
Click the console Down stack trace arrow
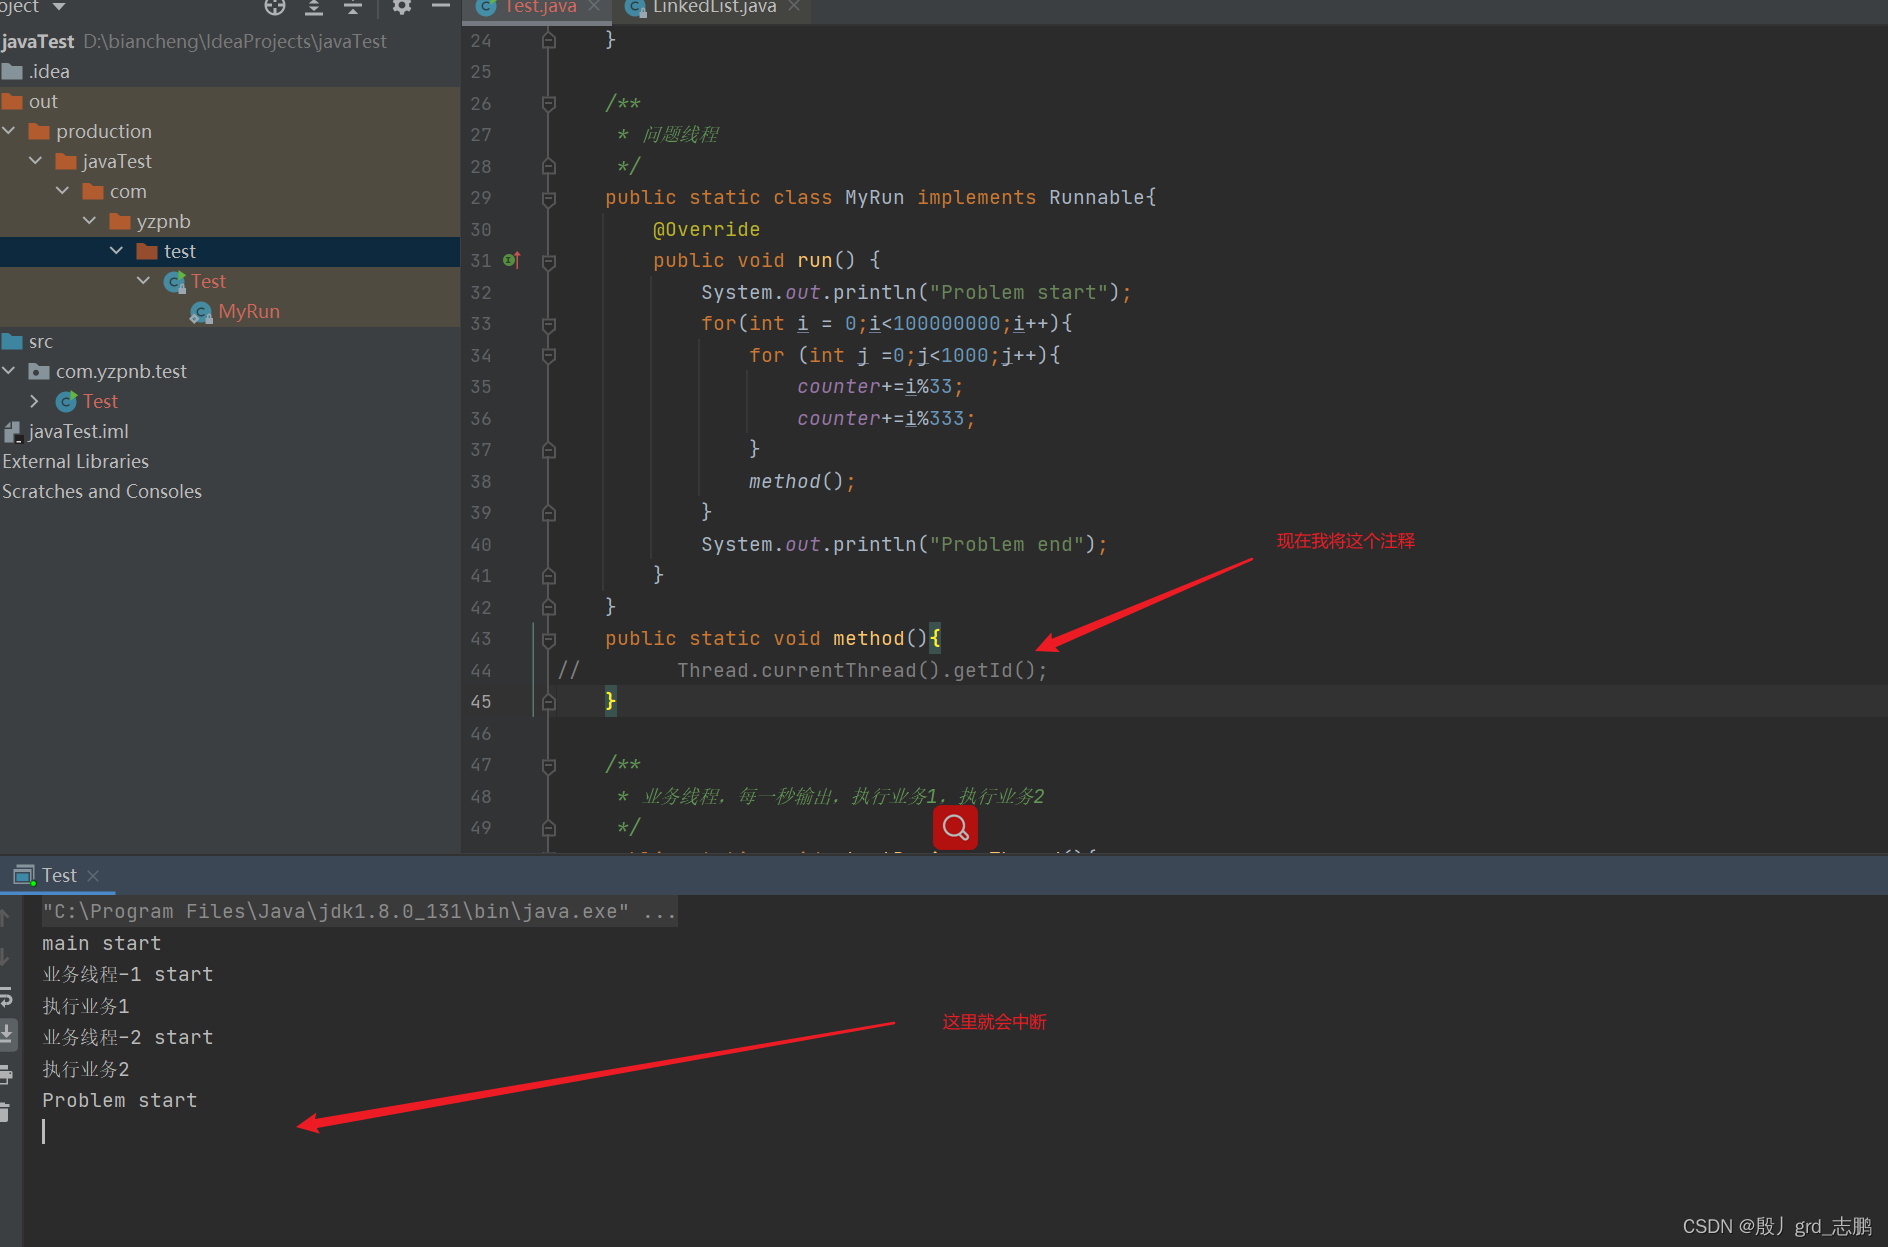coord(5,957)
